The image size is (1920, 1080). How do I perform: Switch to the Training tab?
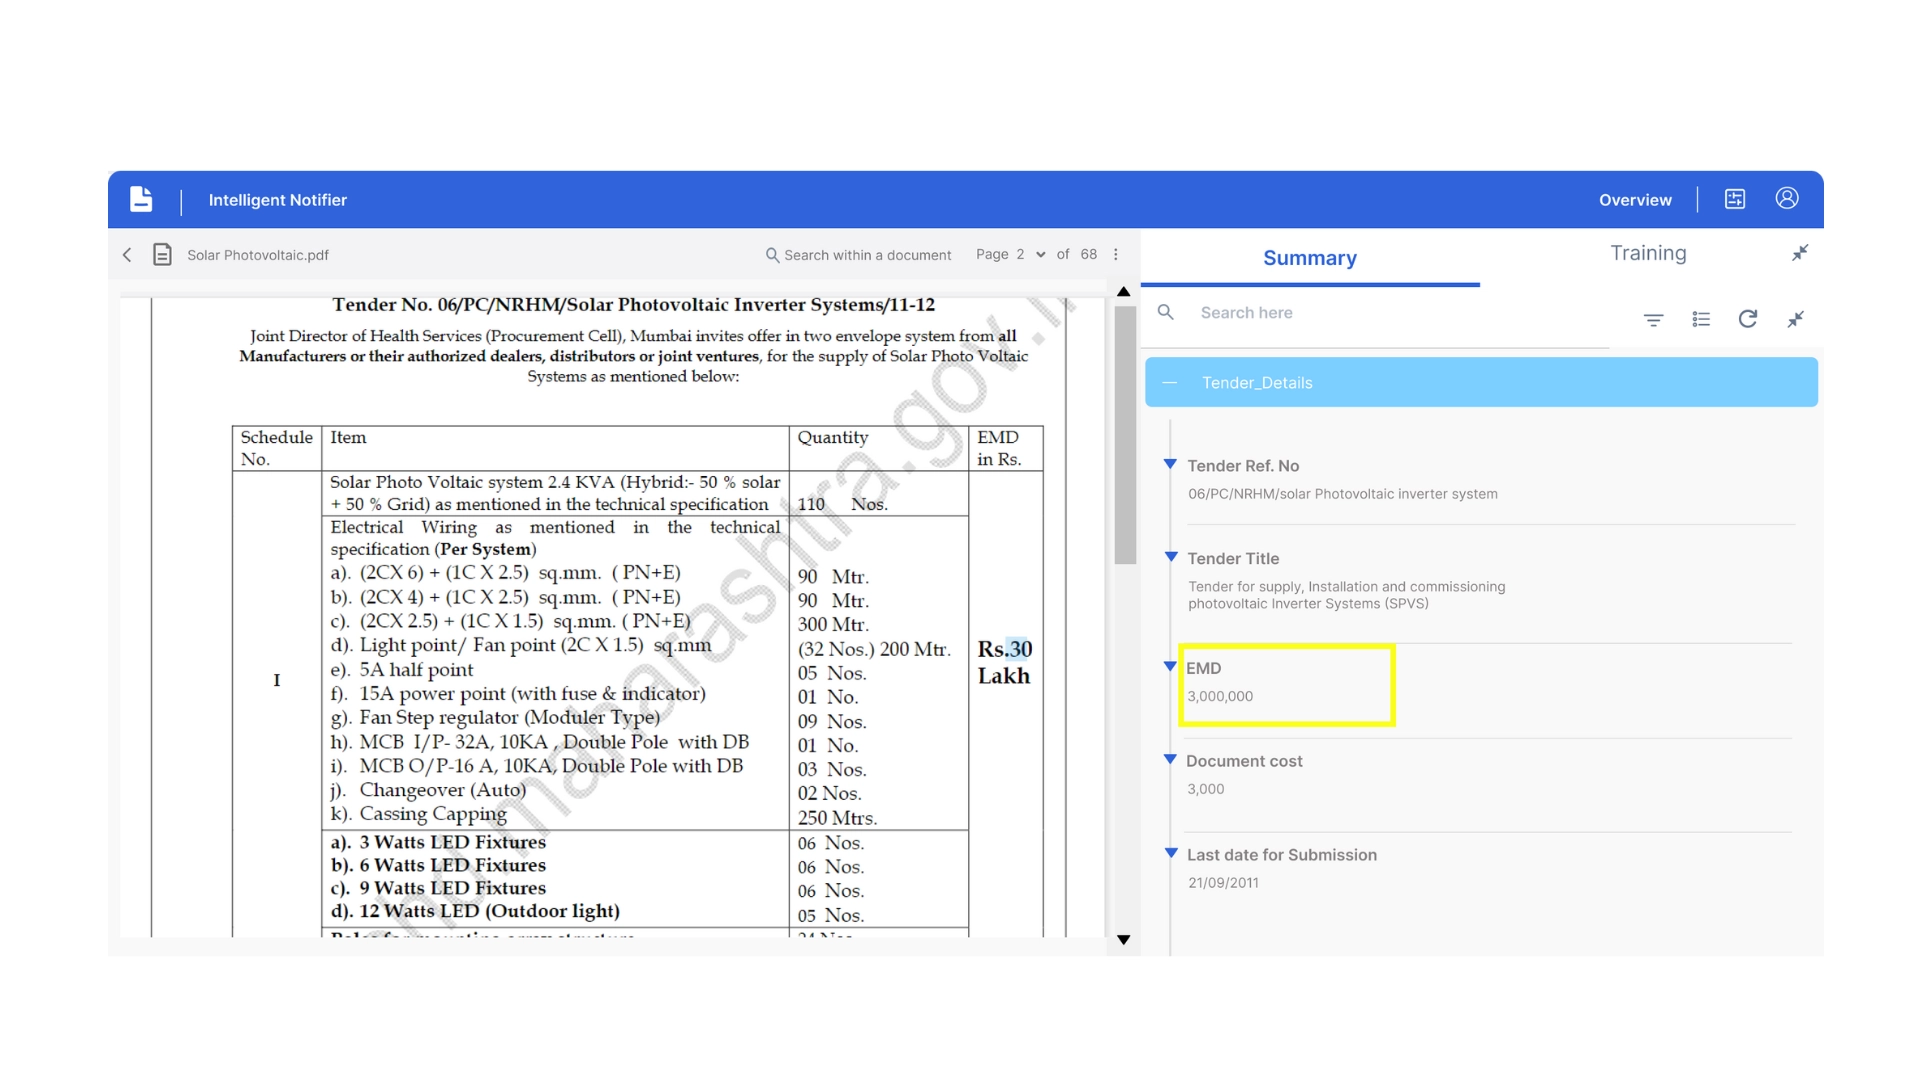1648,254
